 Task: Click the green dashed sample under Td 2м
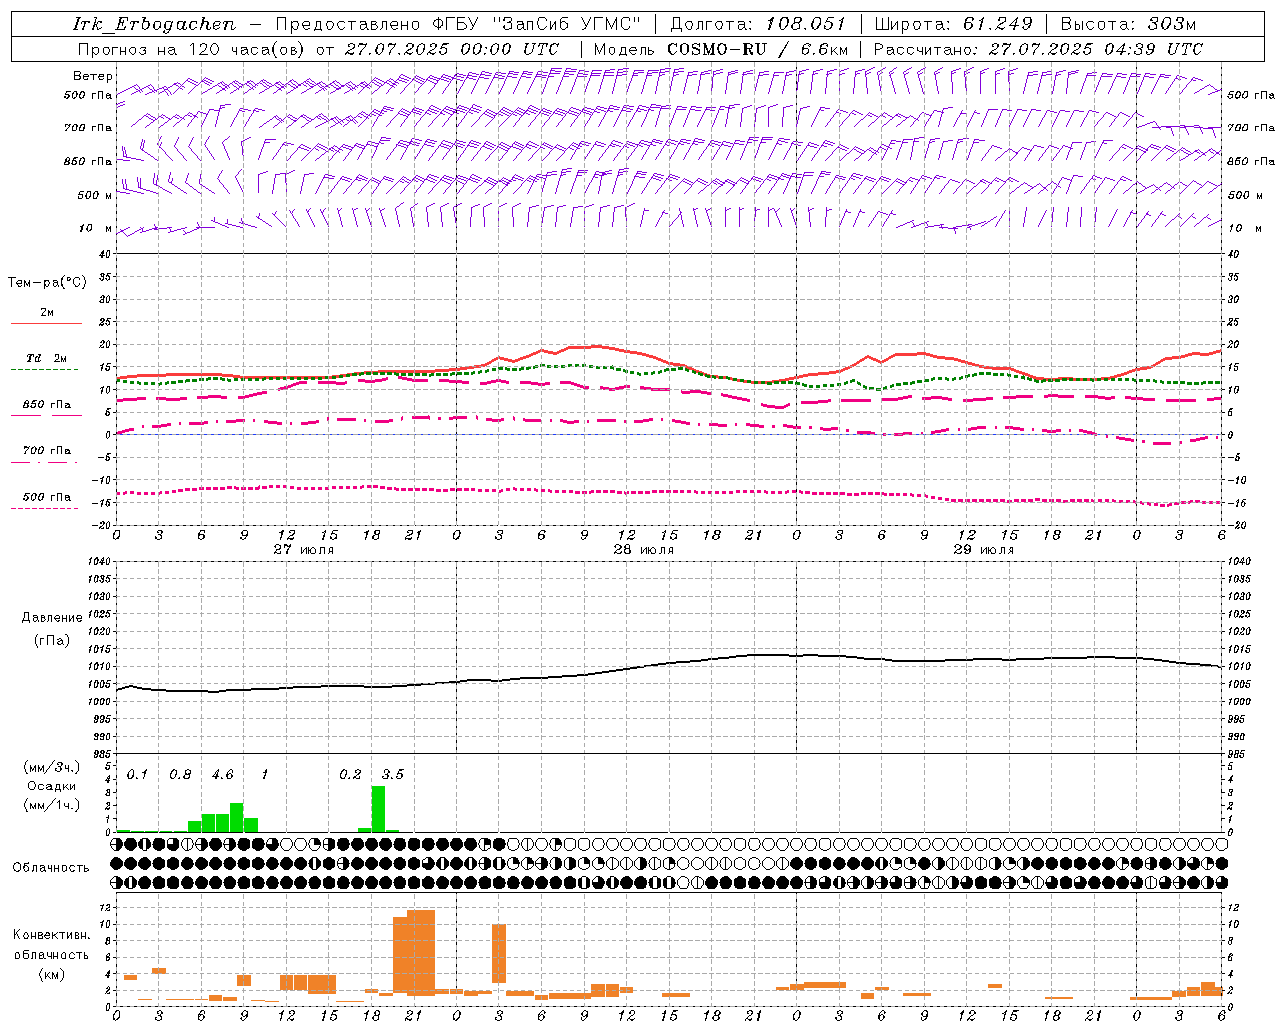point(44,369)
